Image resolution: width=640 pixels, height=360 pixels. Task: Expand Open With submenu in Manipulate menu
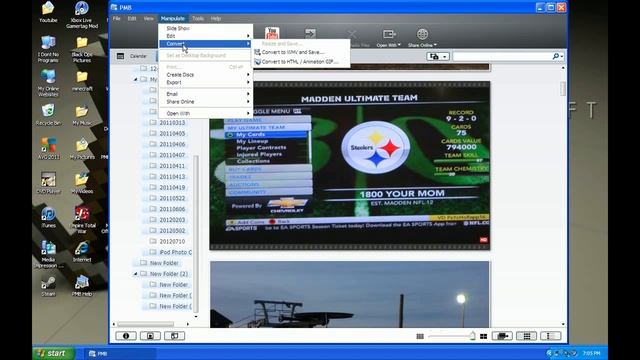point(205,113)
